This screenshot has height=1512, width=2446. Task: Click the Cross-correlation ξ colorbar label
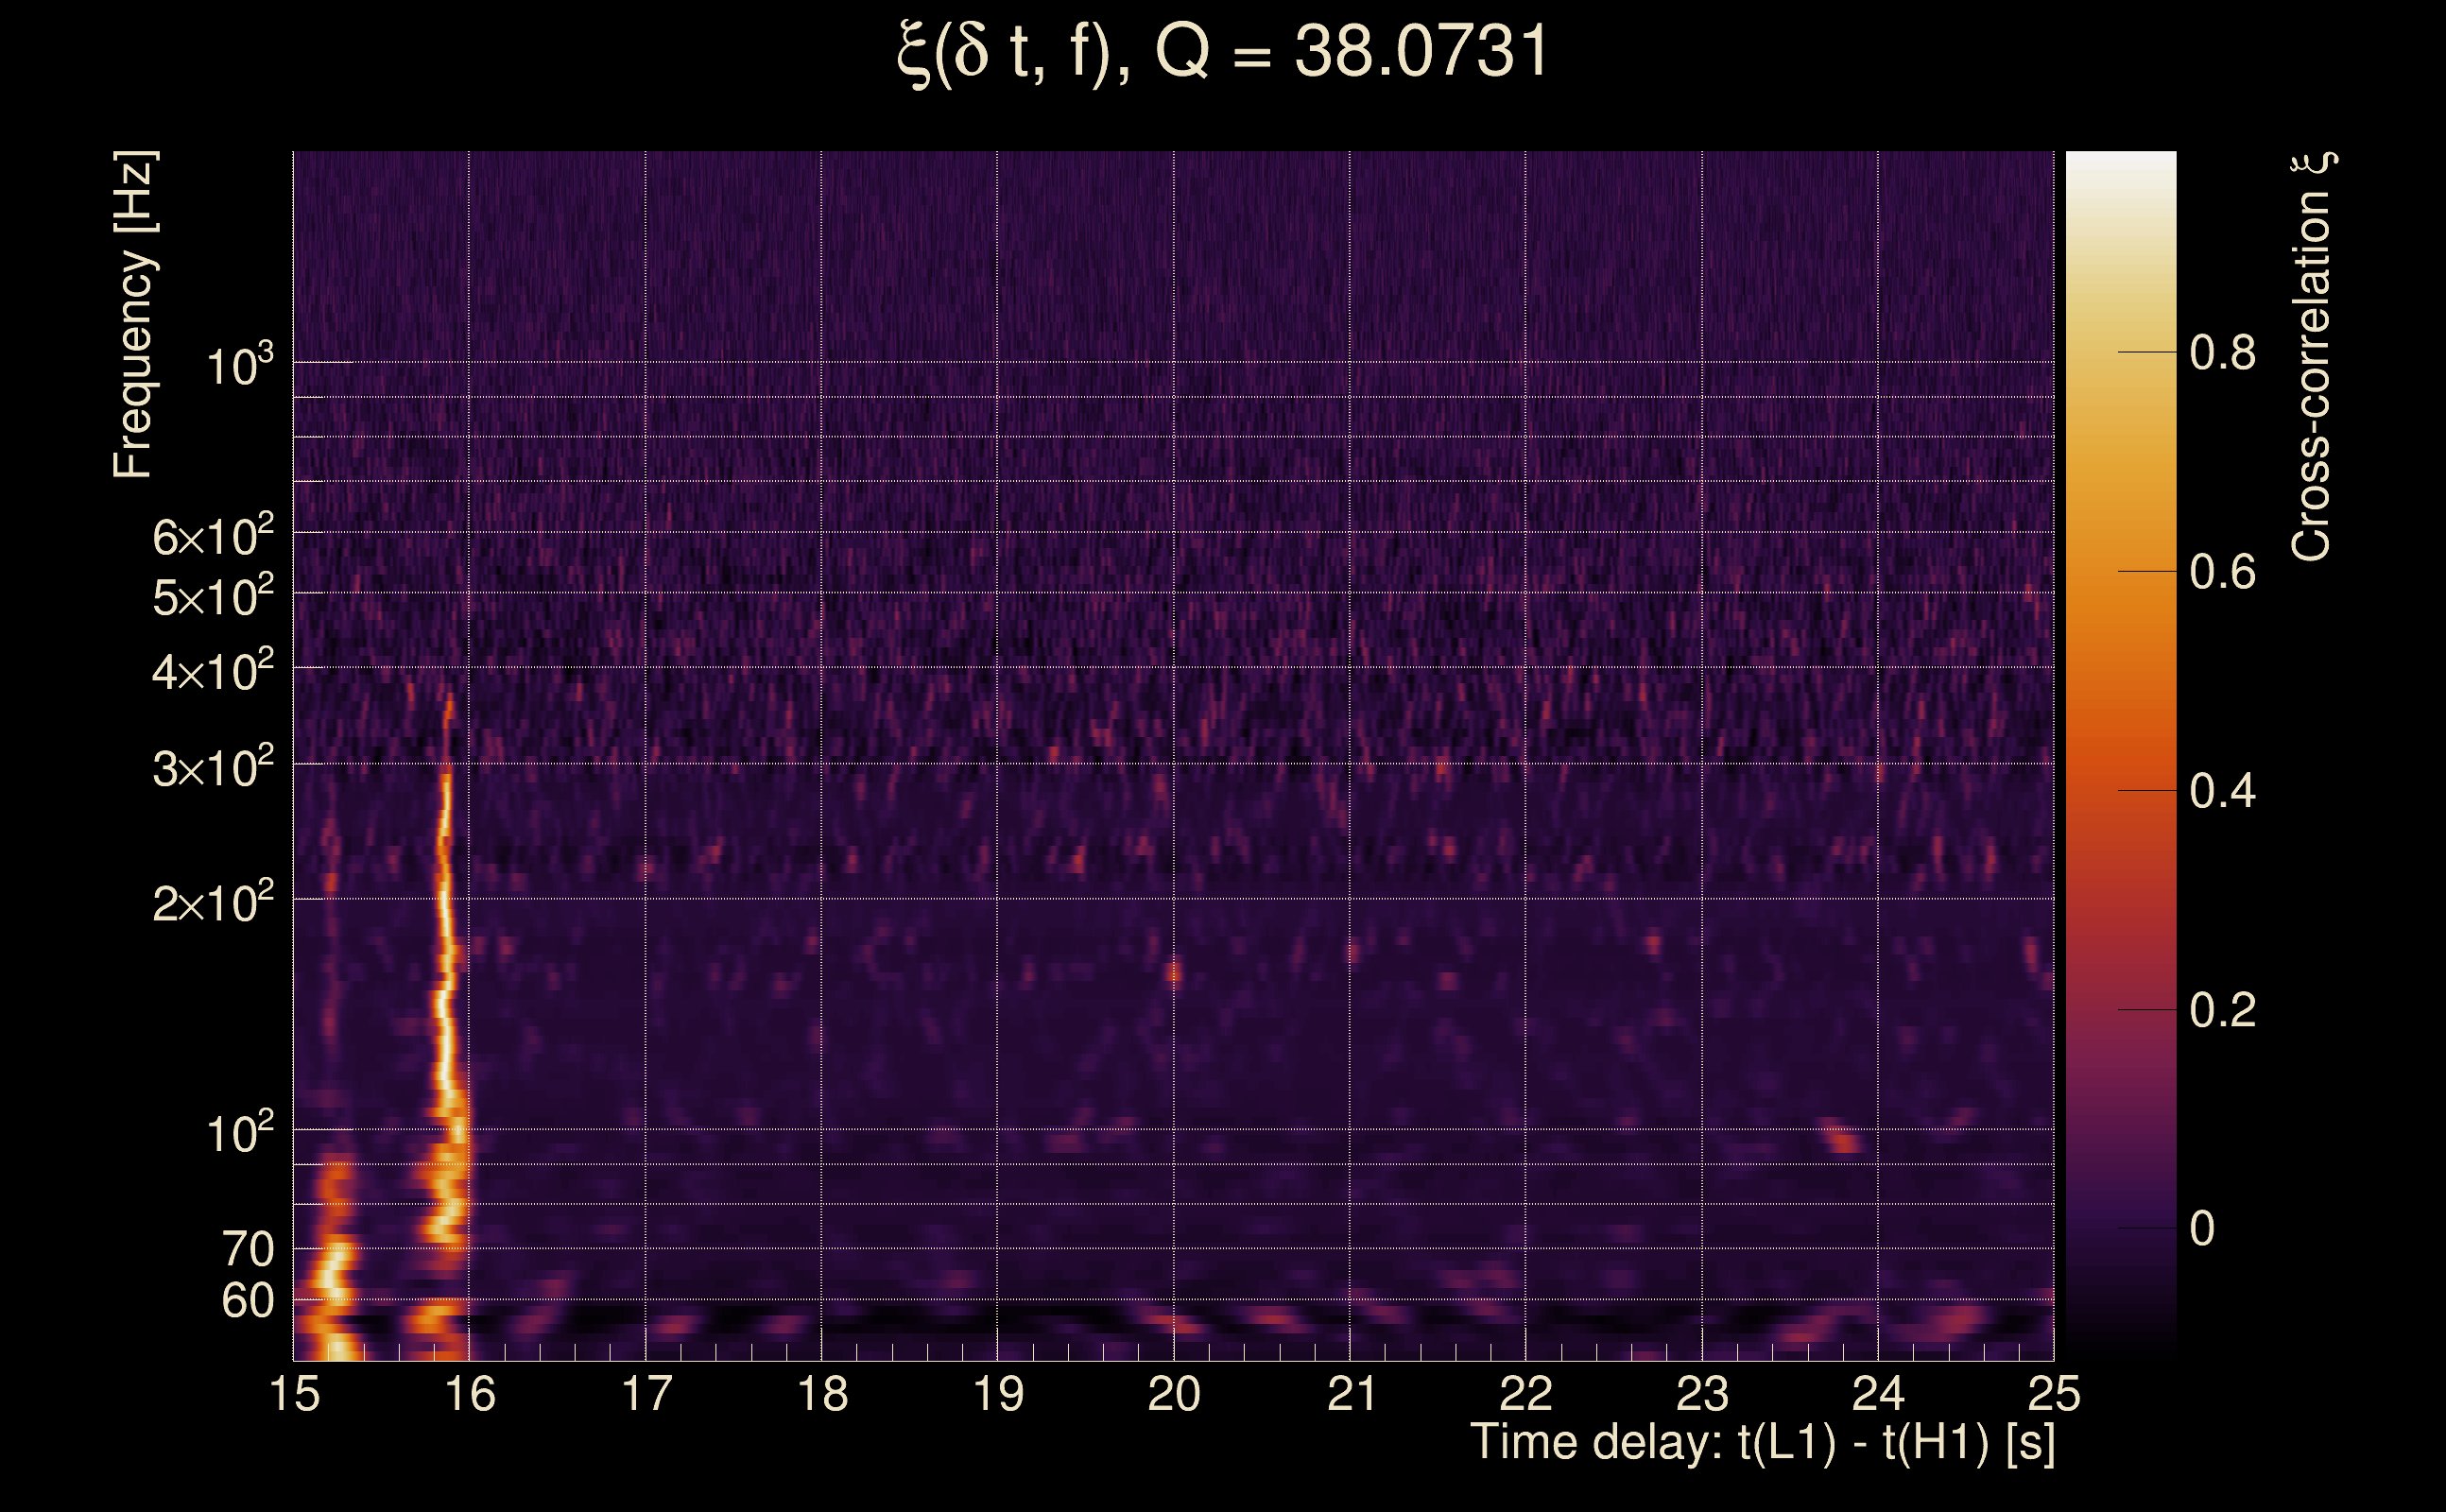point(2312,357)
